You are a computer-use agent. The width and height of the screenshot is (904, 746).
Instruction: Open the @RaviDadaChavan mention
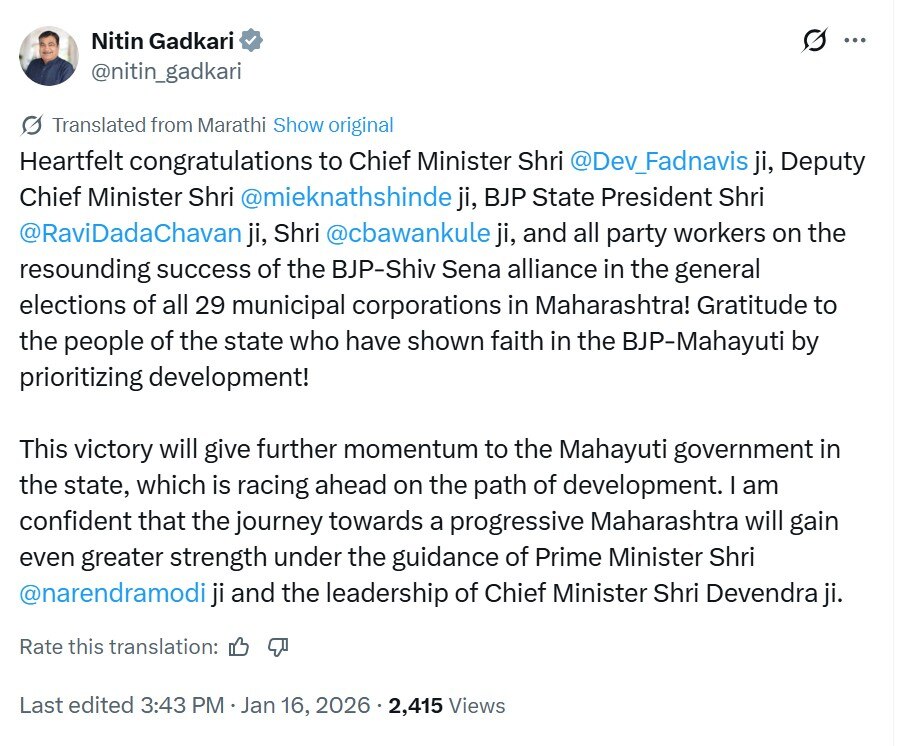click(131, 233)
